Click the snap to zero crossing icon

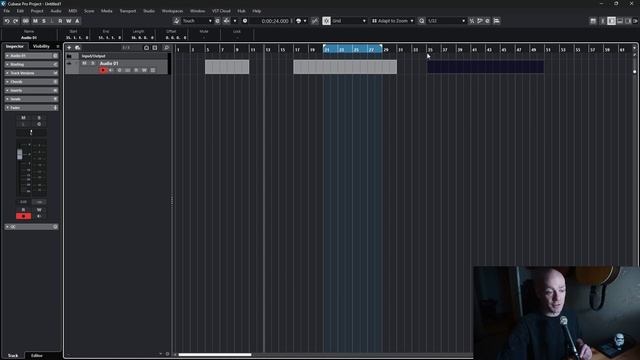(472, 21)
